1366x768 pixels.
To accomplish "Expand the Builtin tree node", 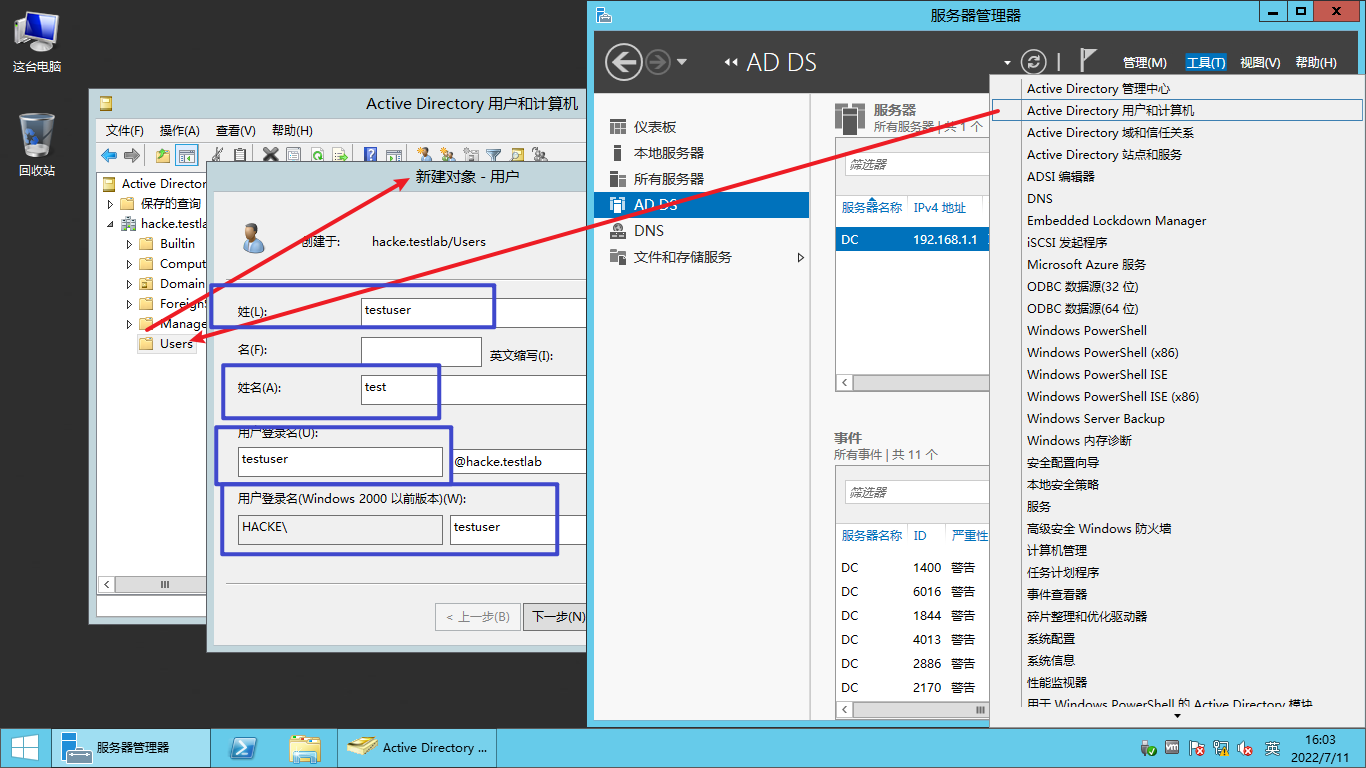I will point(129,244).
